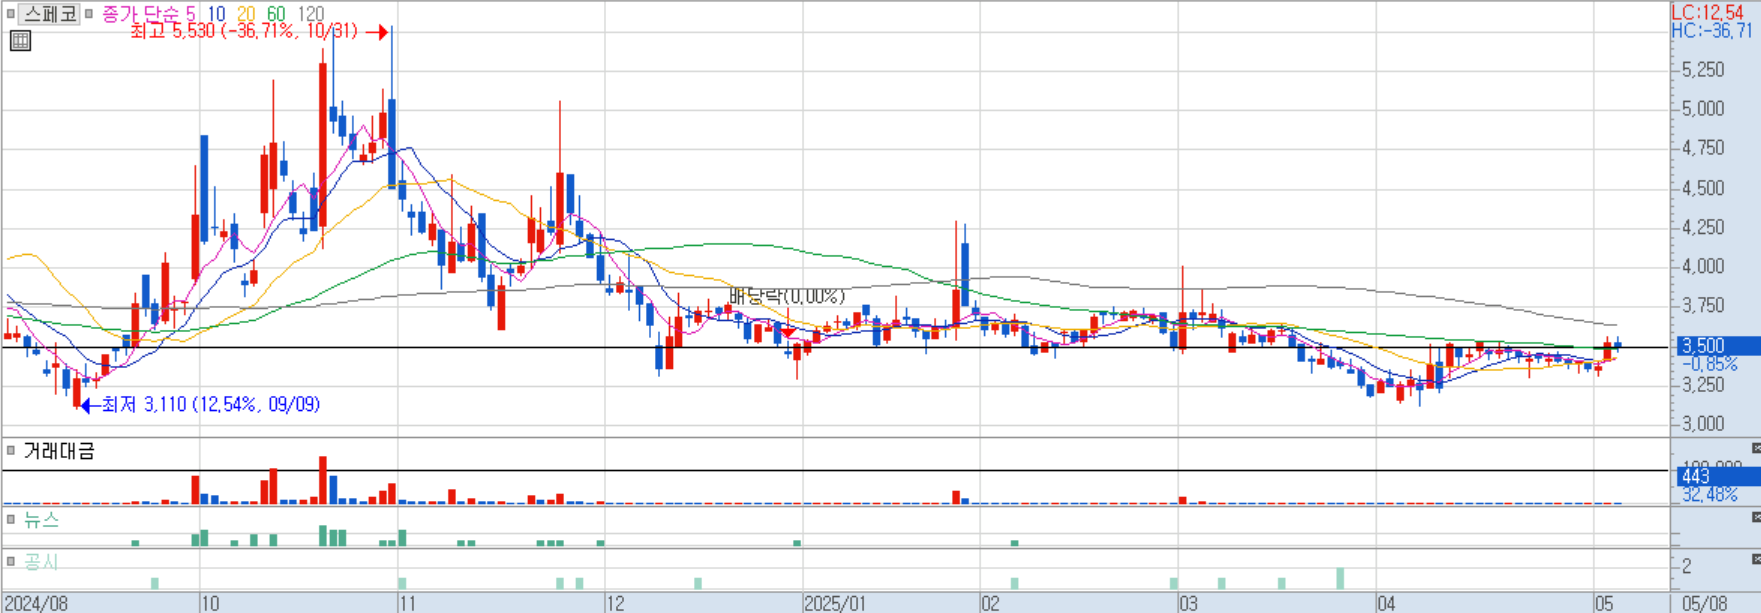Close the 뉴스 panel with its corner icon

coord(1755,517)
